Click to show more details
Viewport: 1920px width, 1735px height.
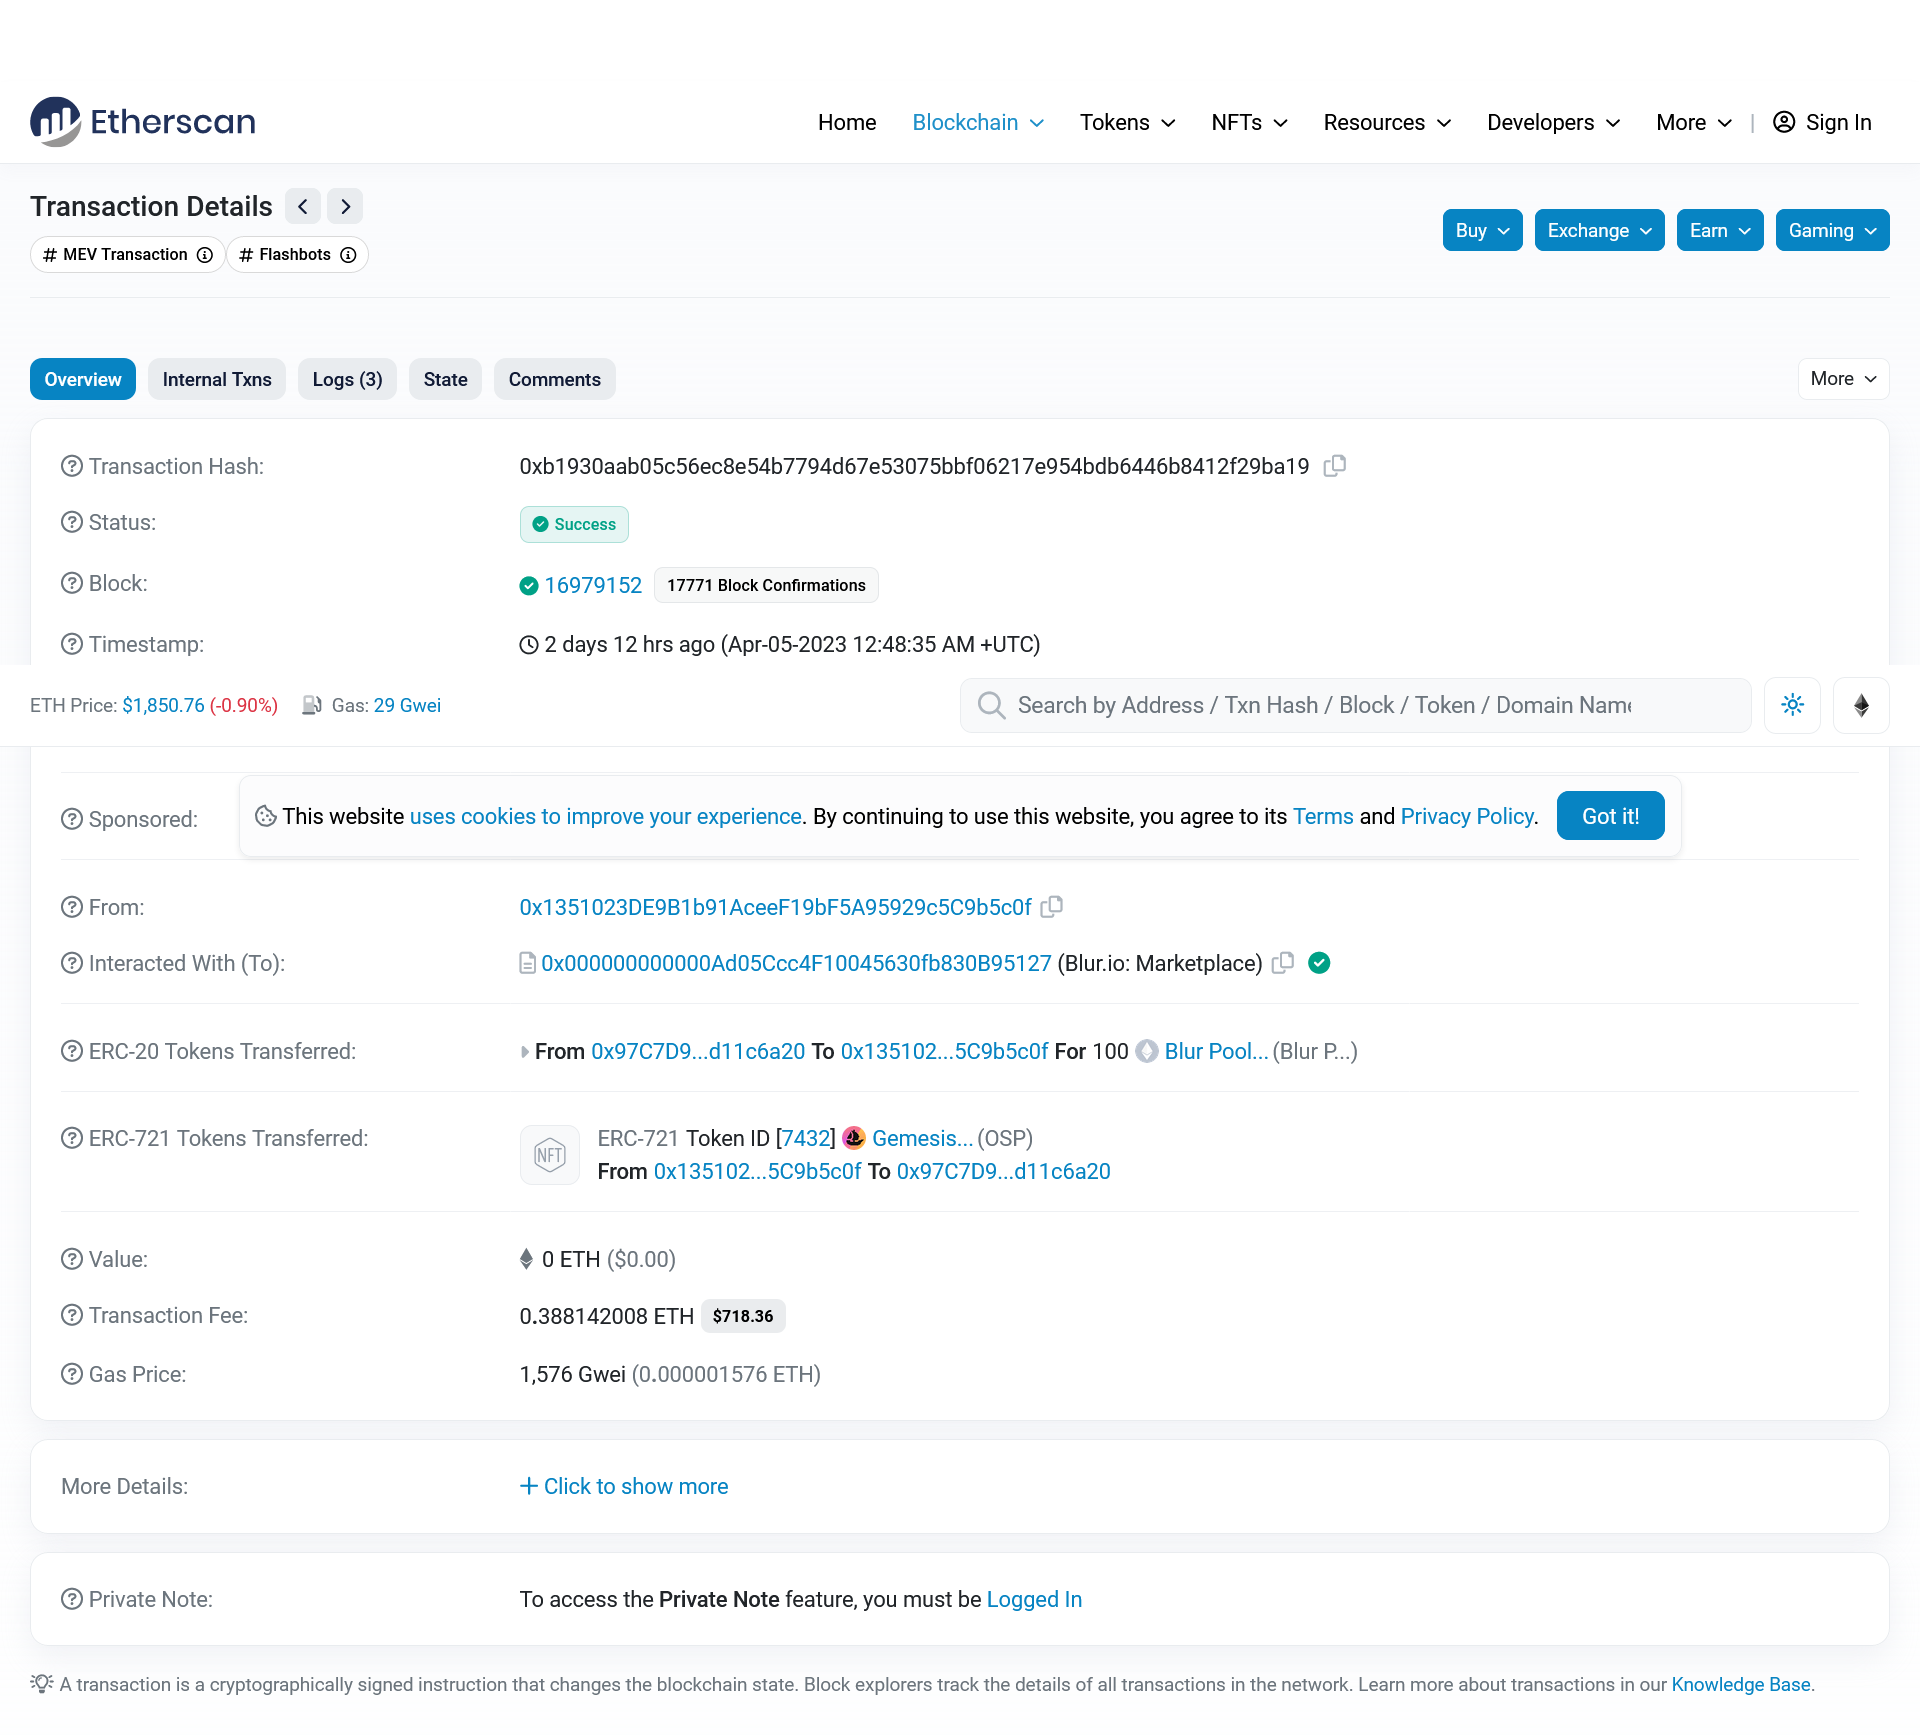click(624, 1486)
